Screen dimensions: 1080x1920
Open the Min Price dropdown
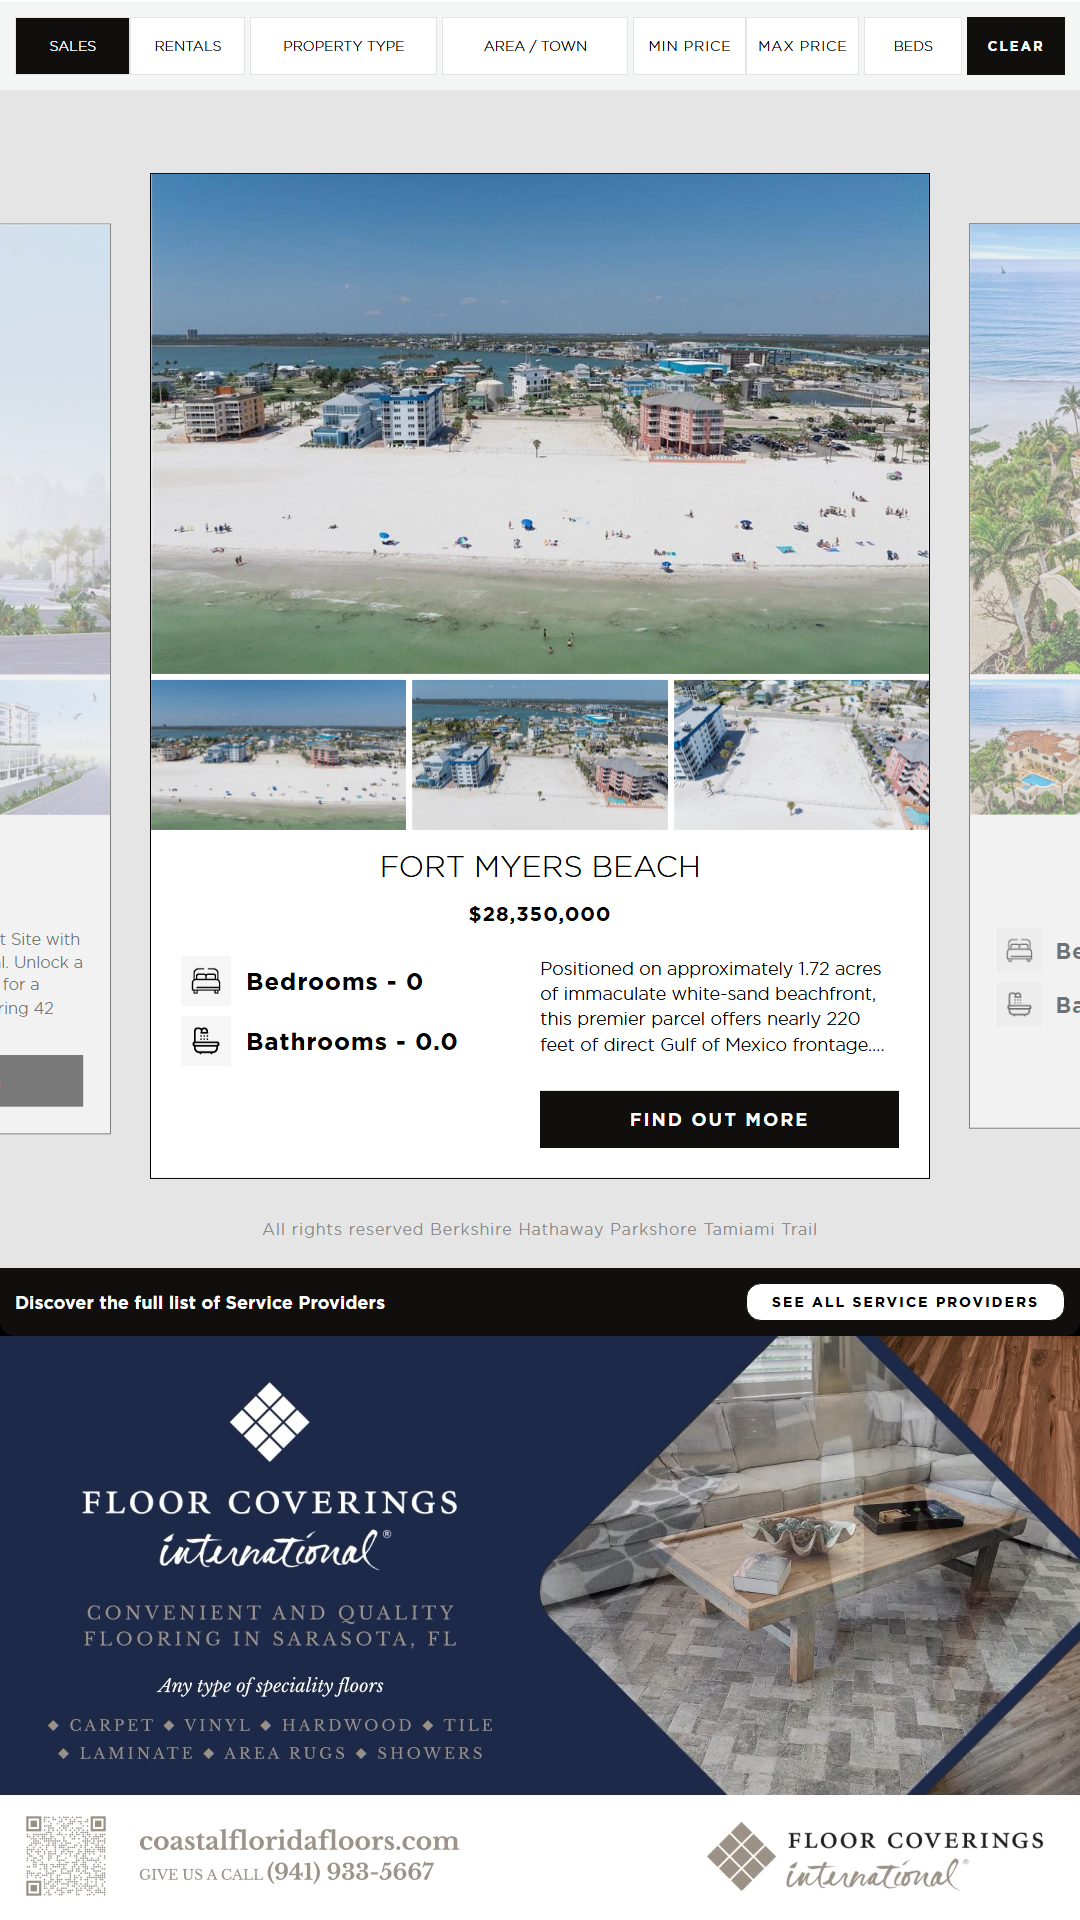[x=689, y=46]
